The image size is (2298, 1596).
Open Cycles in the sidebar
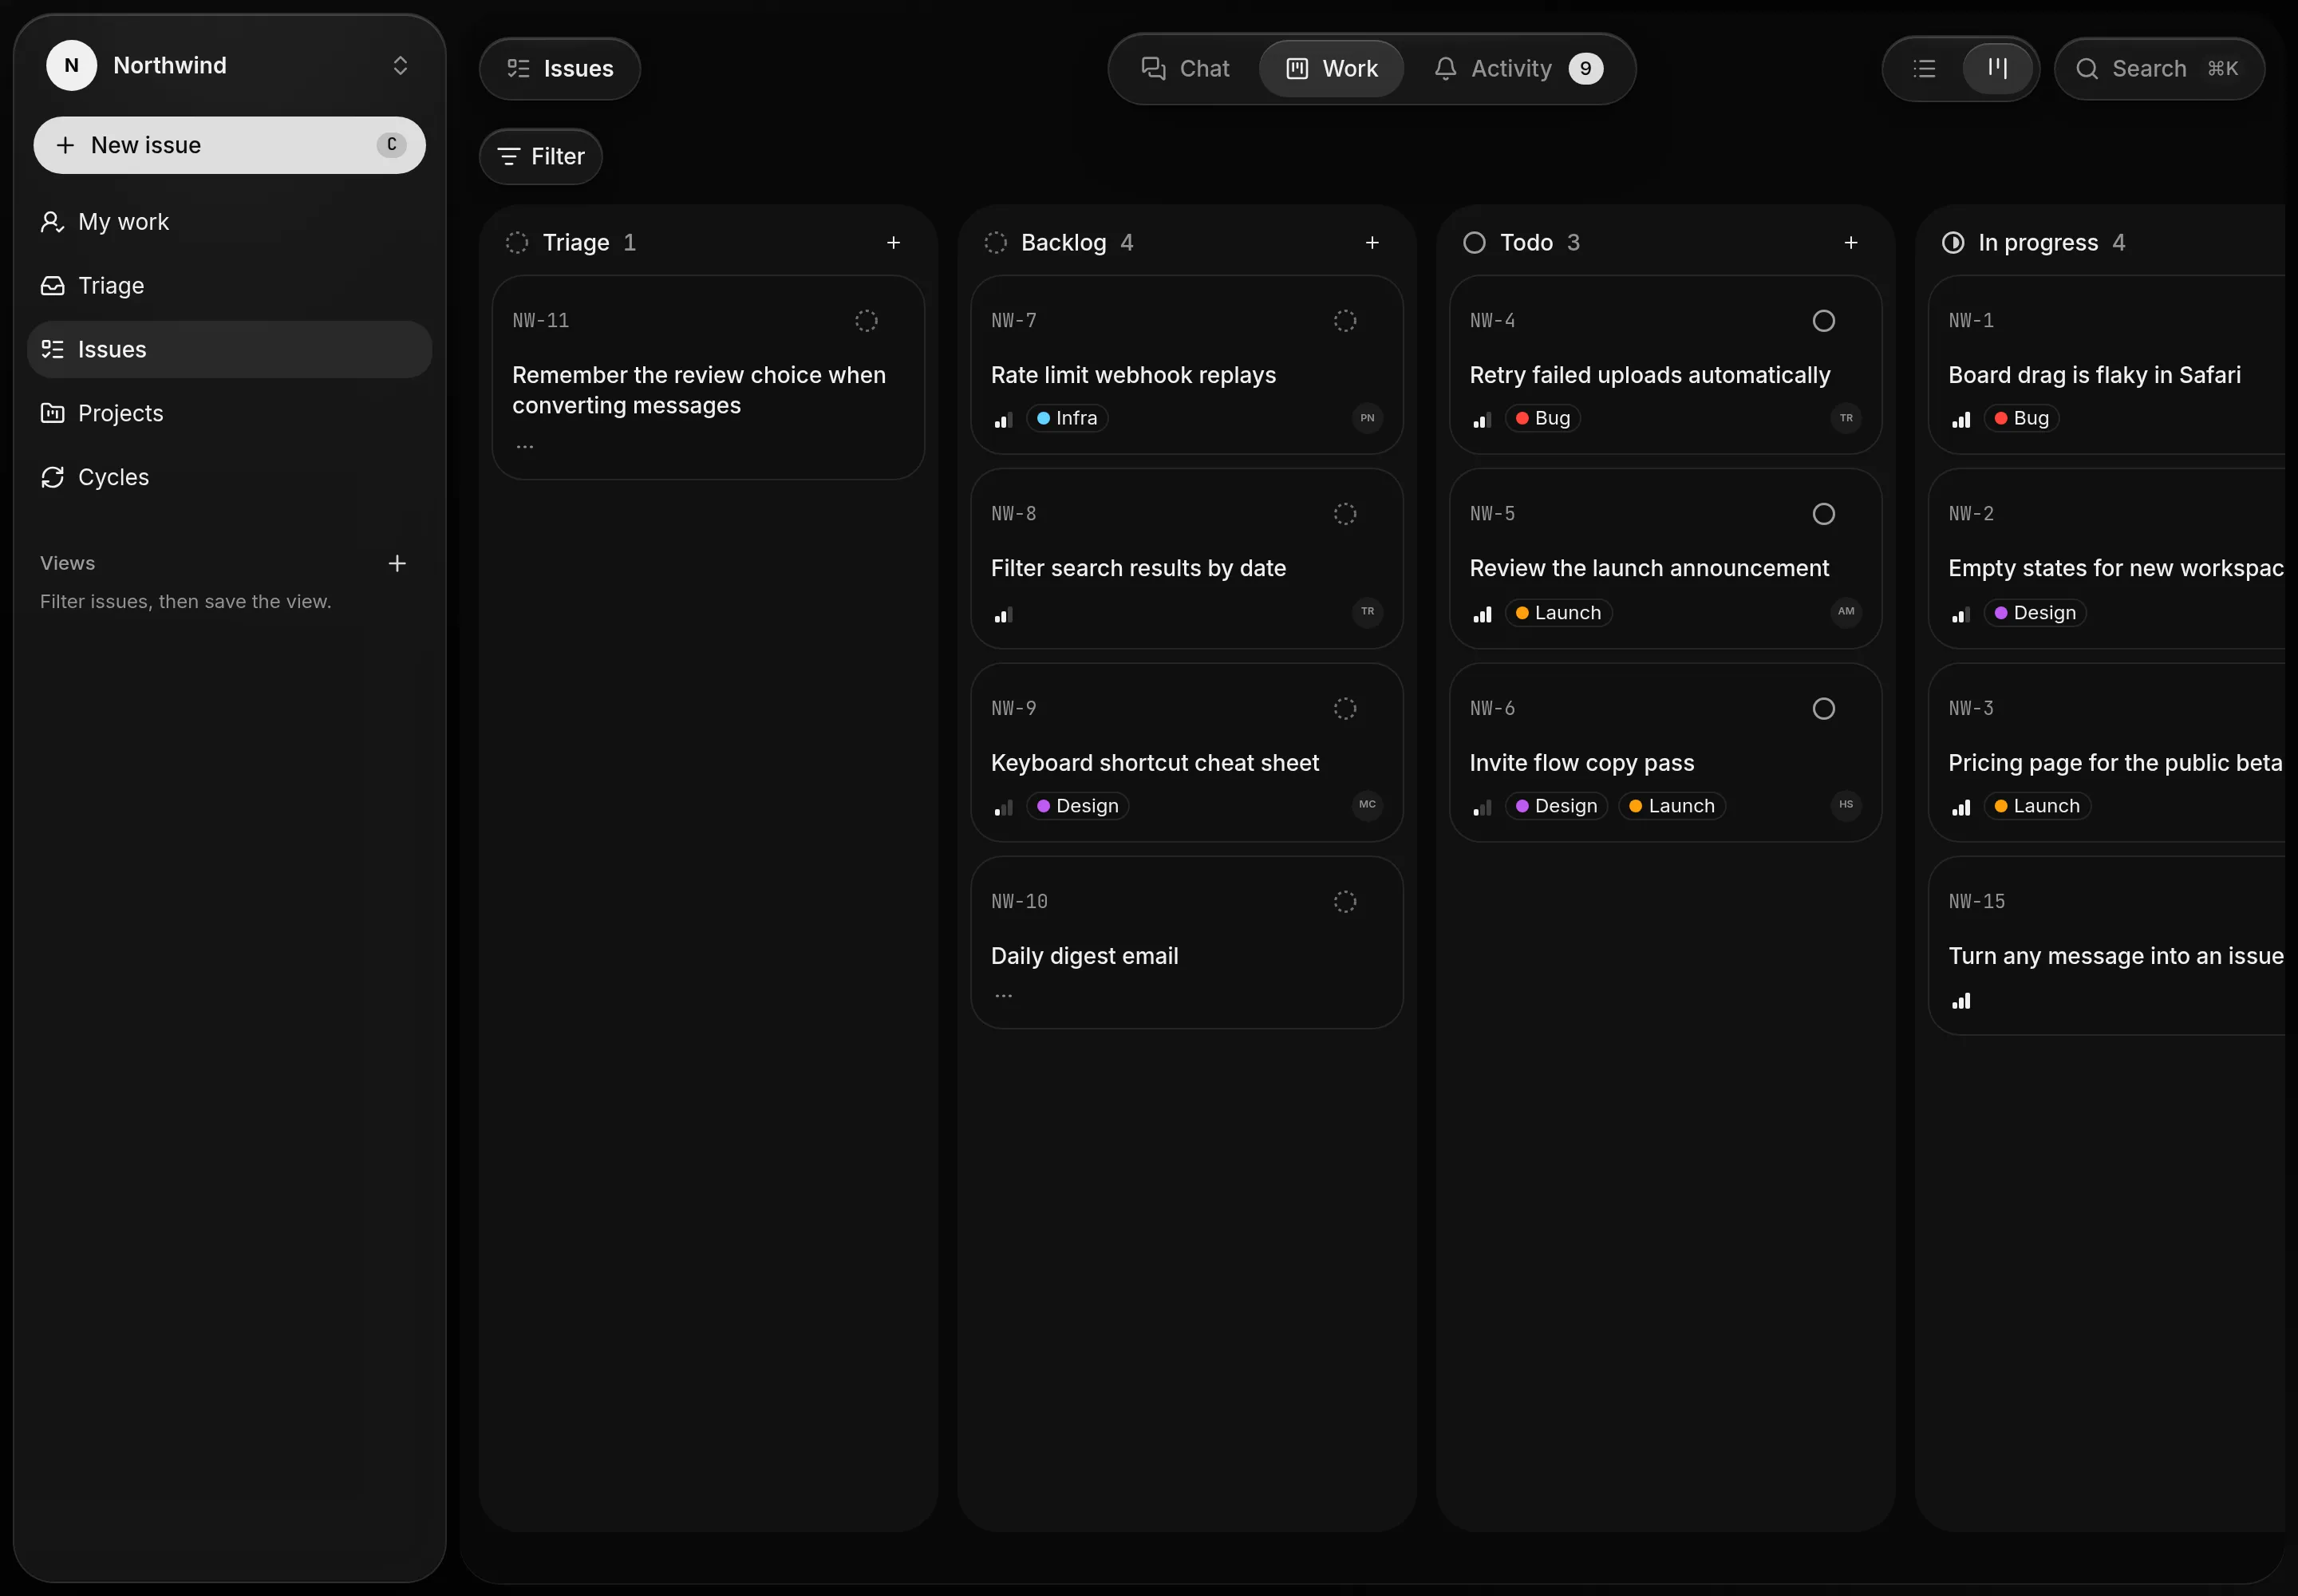(x=230, y=477)
